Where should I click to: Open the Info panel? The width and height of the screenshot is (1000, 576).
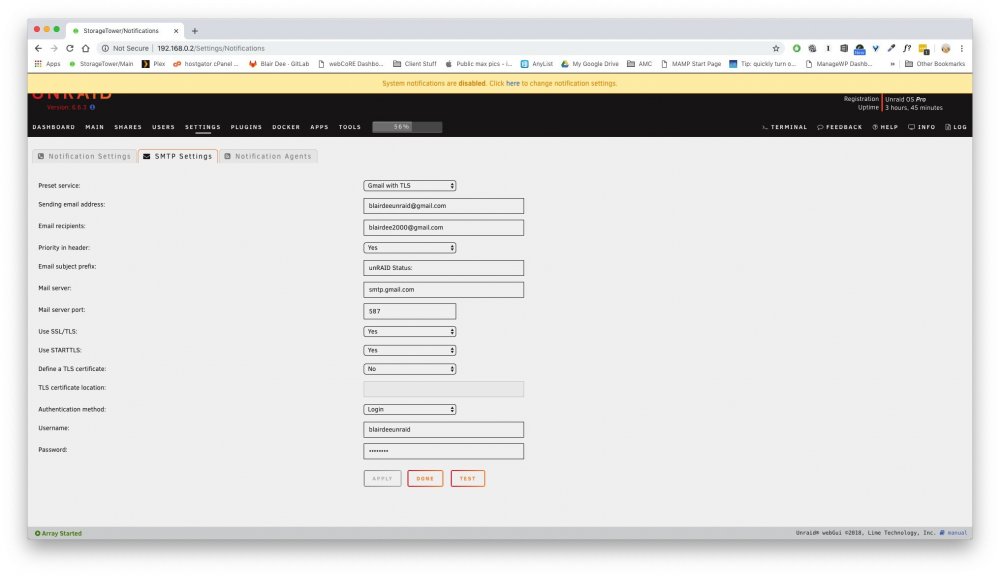point(922,127)
